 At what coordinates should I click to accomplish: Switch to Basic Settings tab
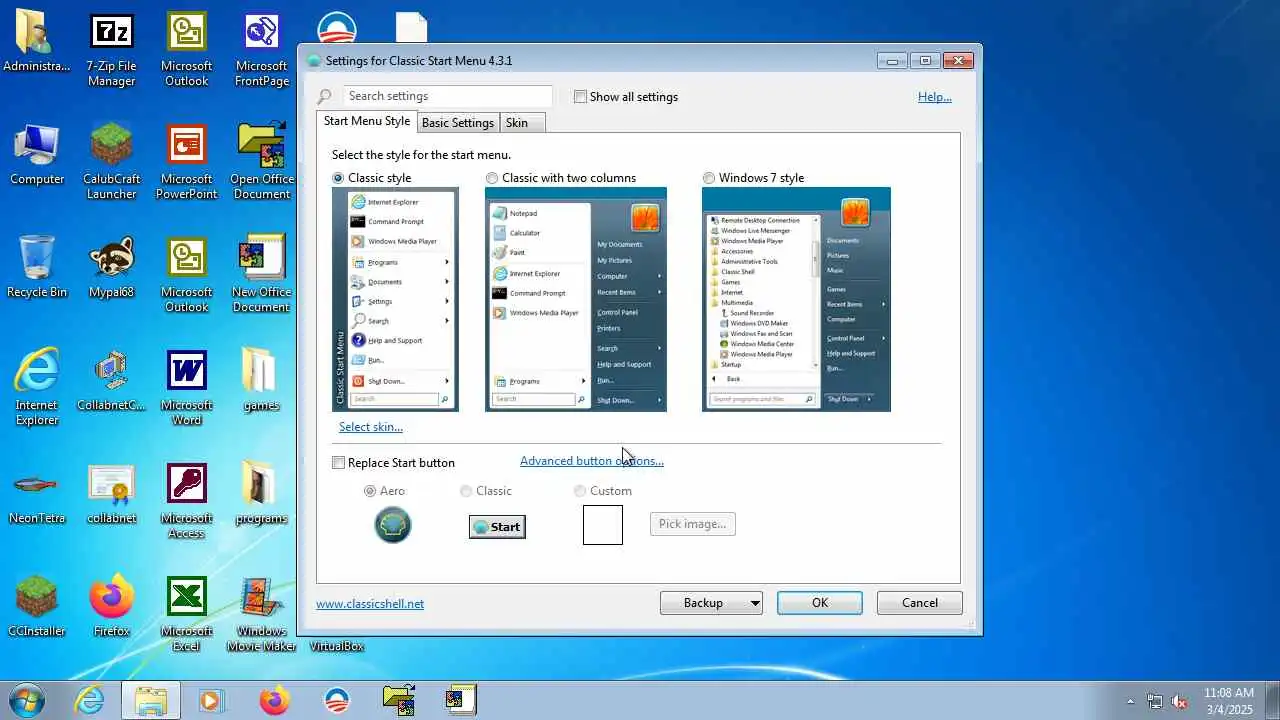coord(458,122)
